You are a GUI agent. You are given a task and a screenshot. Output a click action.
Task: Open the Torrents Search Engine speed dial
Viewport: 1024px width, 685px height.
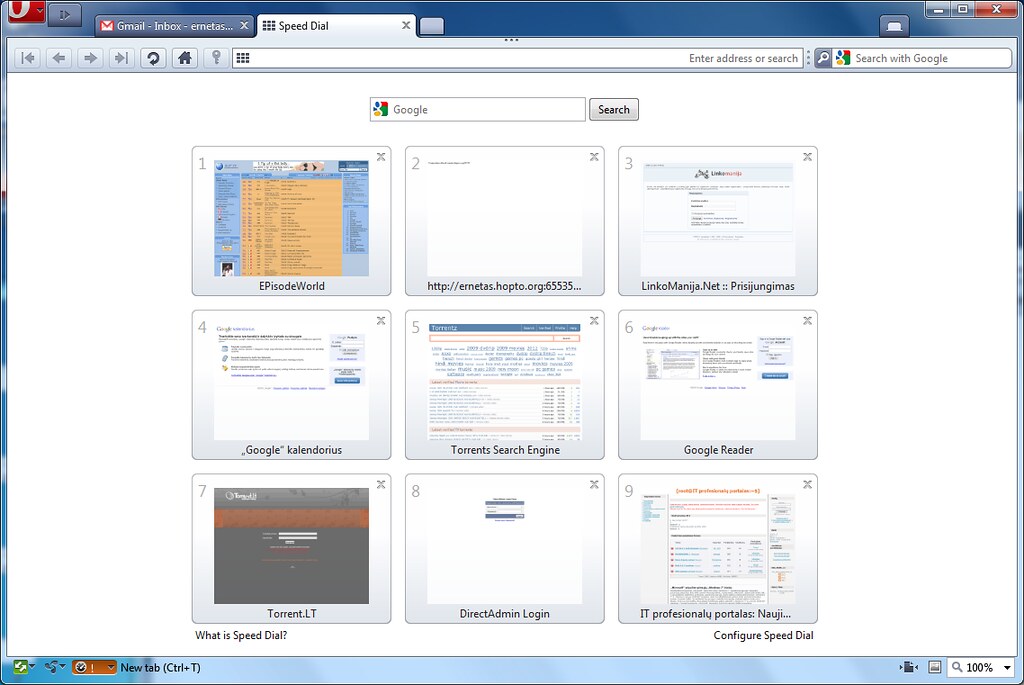[504, 385]
